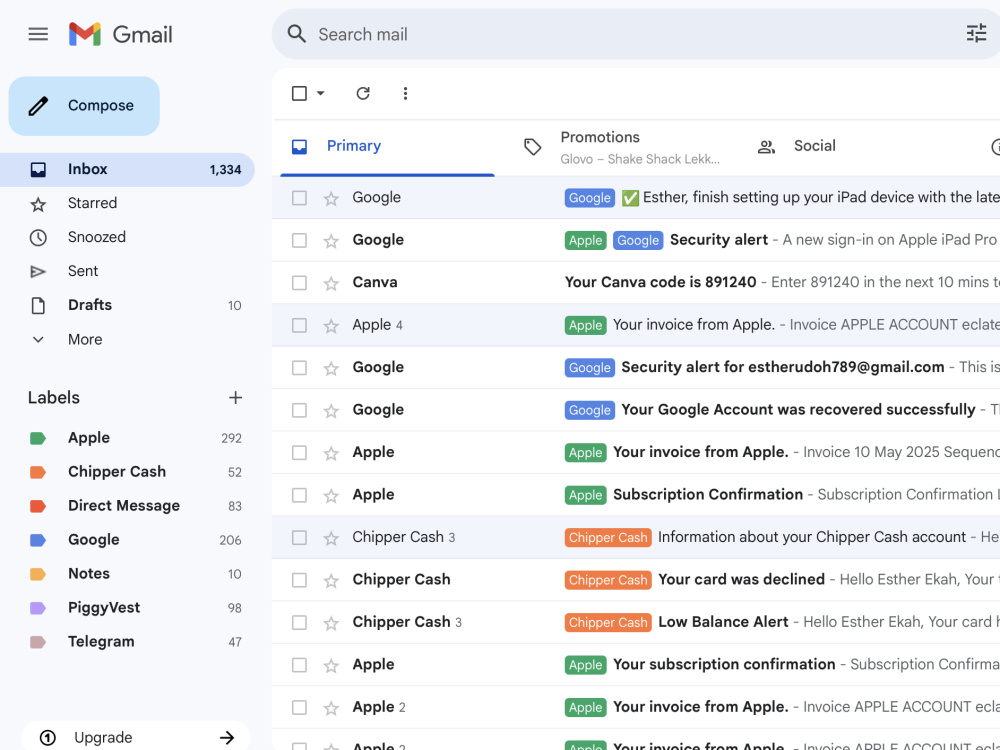The height and width of the screenshot is (750, 1000).
Task: Star the Low Balance Alert email
Action: pos(331,623)
